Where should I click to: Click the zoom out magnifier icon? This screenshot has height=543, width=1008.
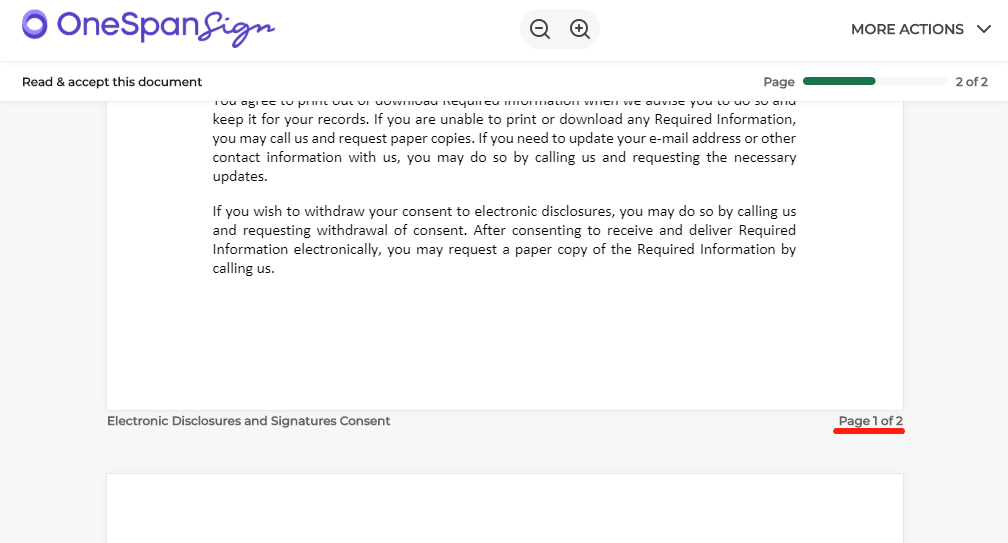tap(539, 29)
